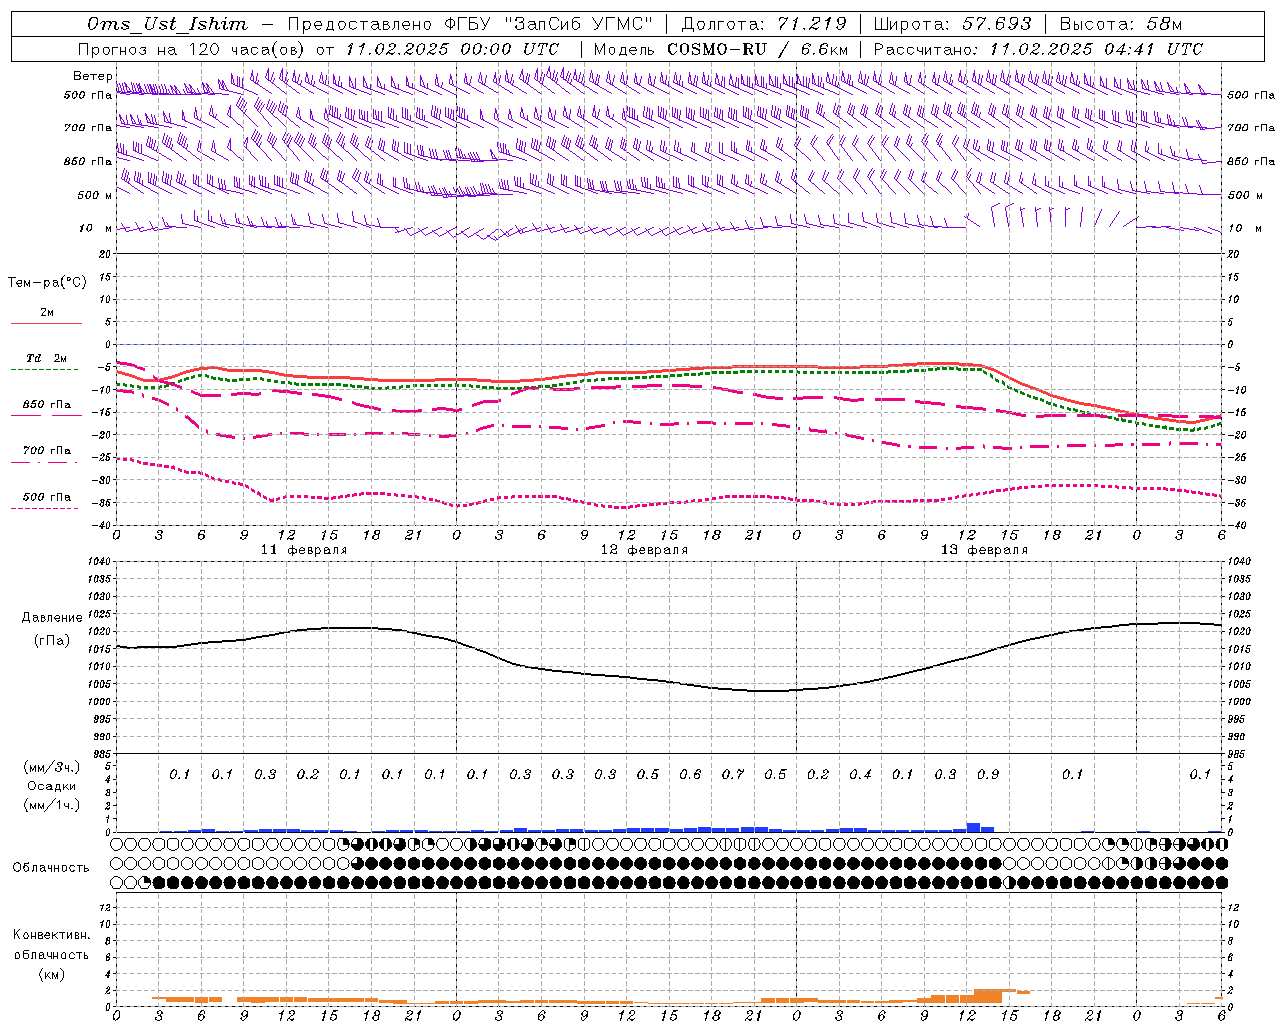This screenshot has height=1024, width=1280.
Task: Click the Рассчитано: 11.02.2025 04:41 UTC text
Action: tap(1038, 49)
